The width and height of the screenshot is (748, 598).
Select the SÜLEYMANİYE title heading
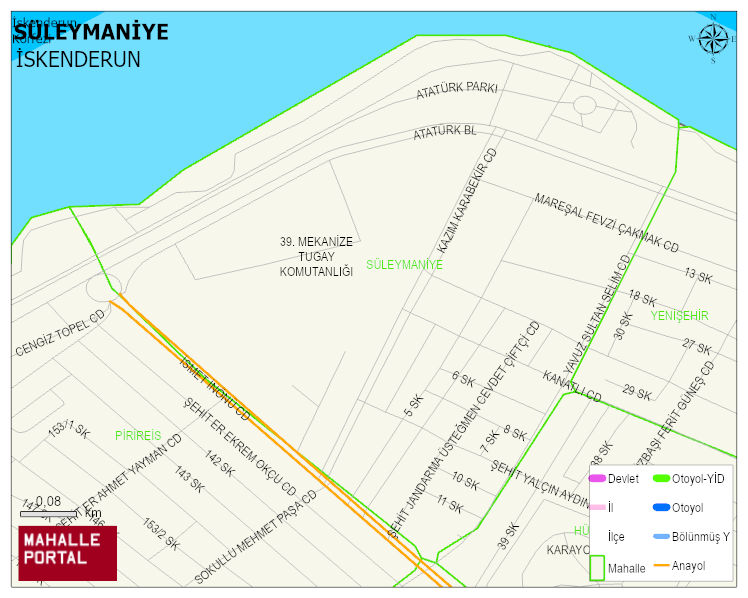coord(91,32)
